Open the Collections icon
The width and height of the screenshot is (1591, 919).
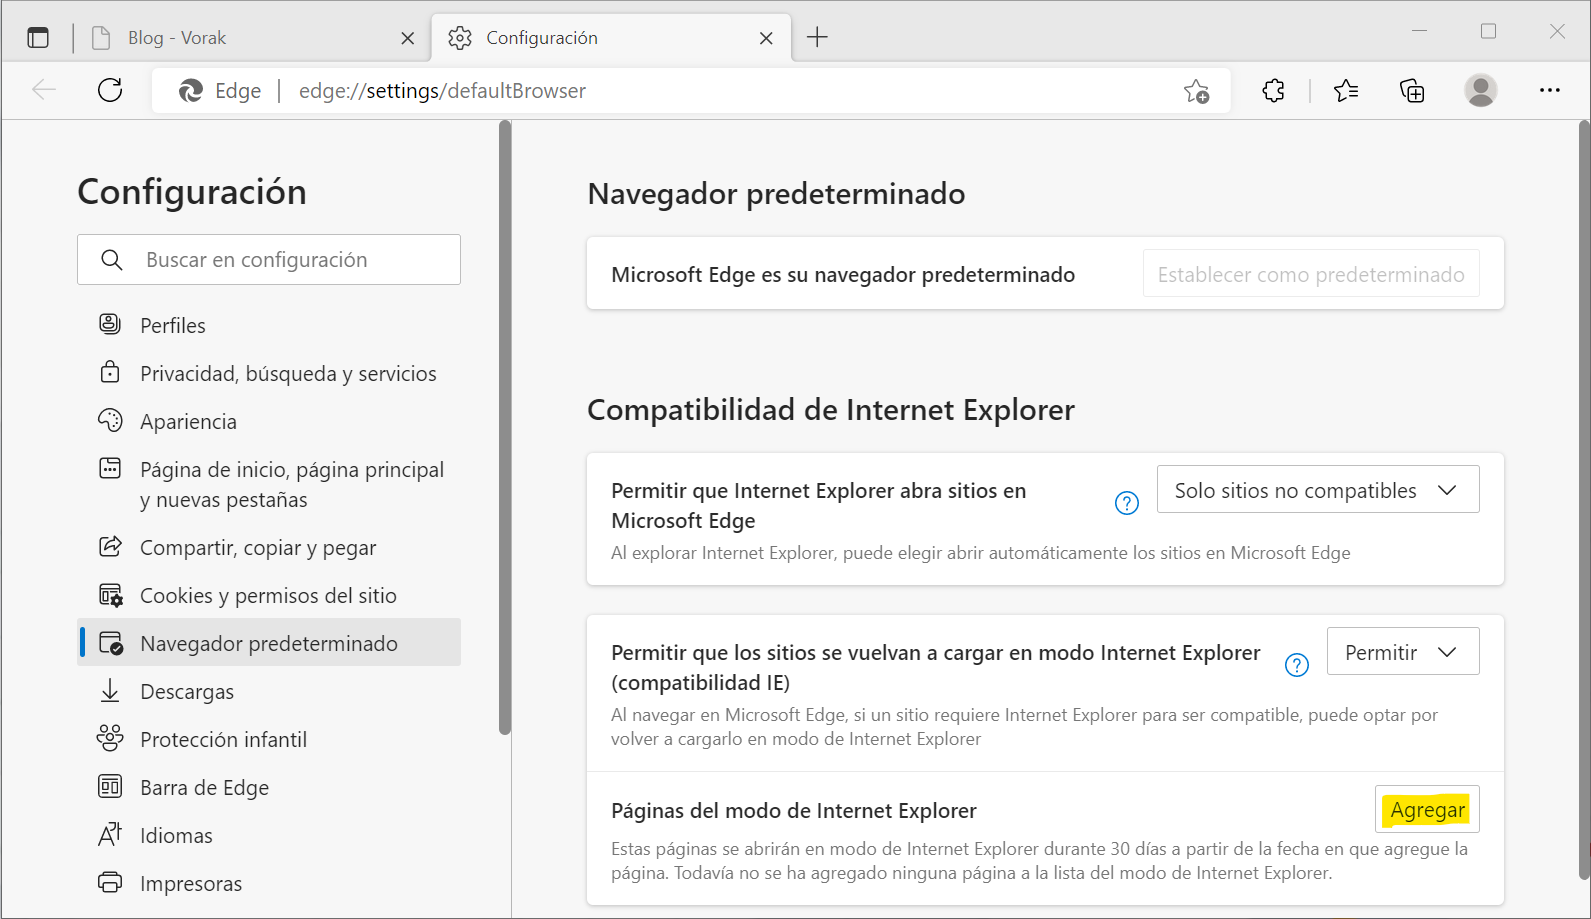click(1412, 91)
